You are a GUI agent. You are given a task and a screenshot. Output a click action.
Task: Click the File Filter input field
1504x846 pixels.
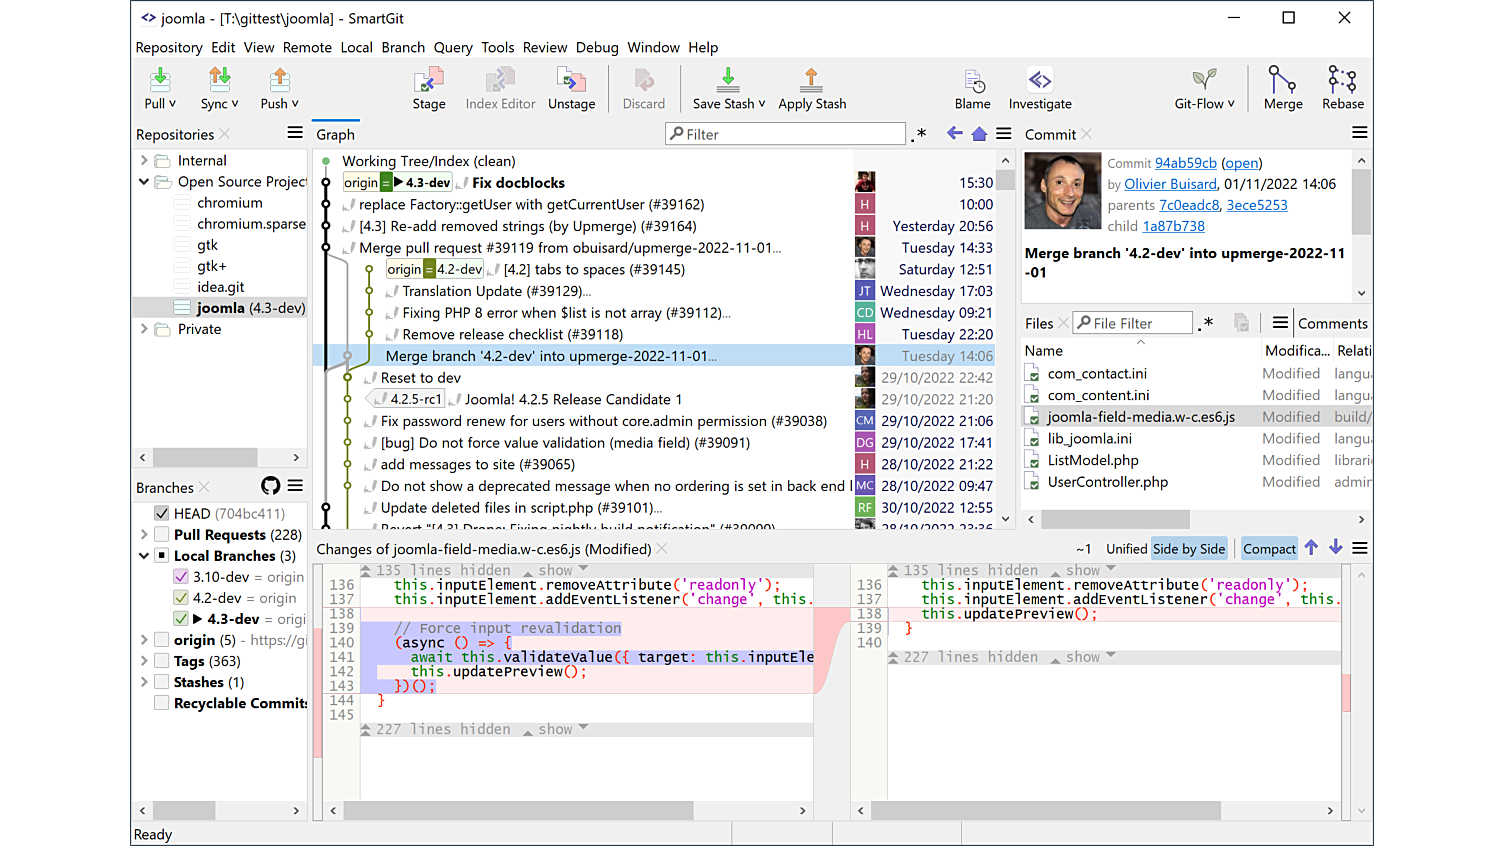point(1133,323)
